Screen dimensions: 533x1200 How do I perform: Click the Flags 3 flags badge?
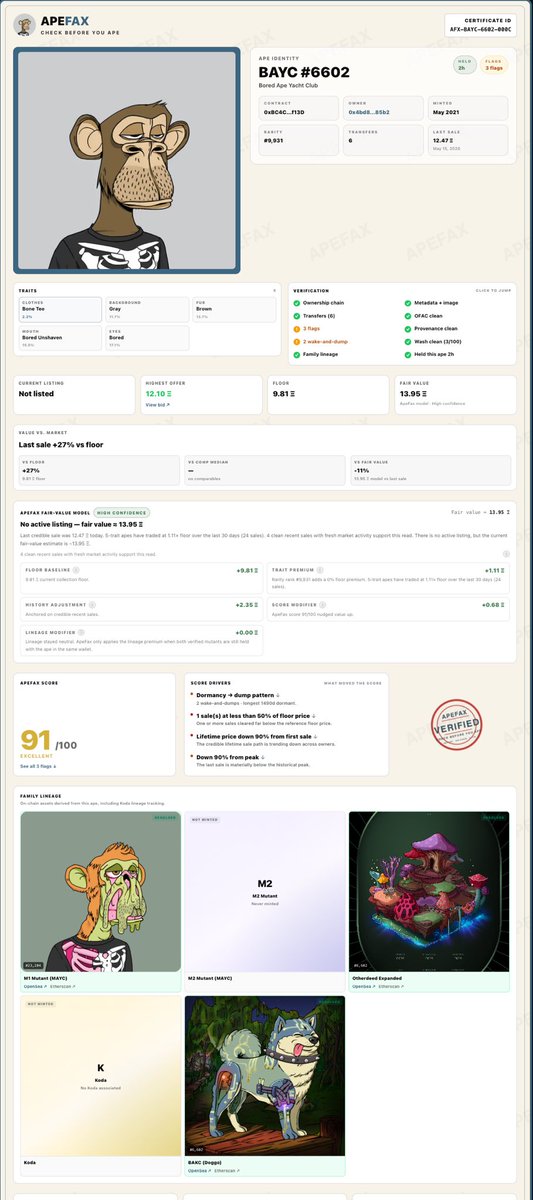point(495,65)
